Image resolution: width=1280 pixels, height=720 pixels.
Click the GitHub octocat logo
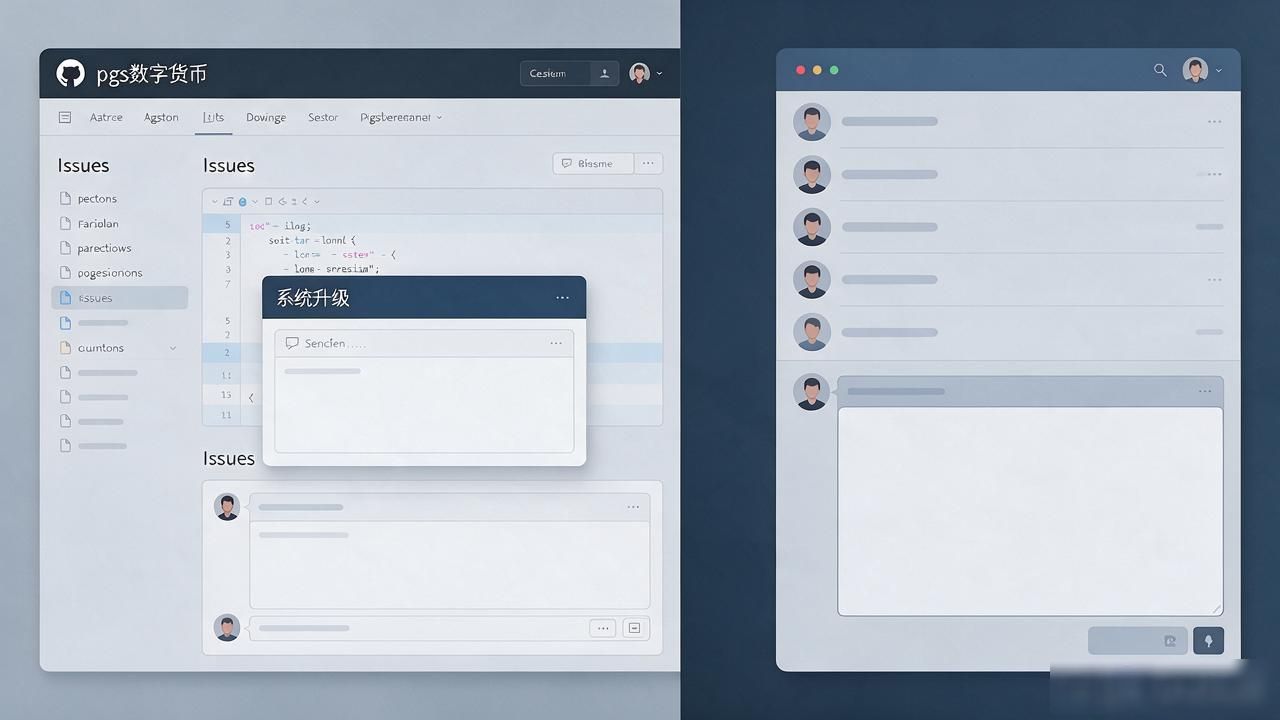[x=70, y=73]
